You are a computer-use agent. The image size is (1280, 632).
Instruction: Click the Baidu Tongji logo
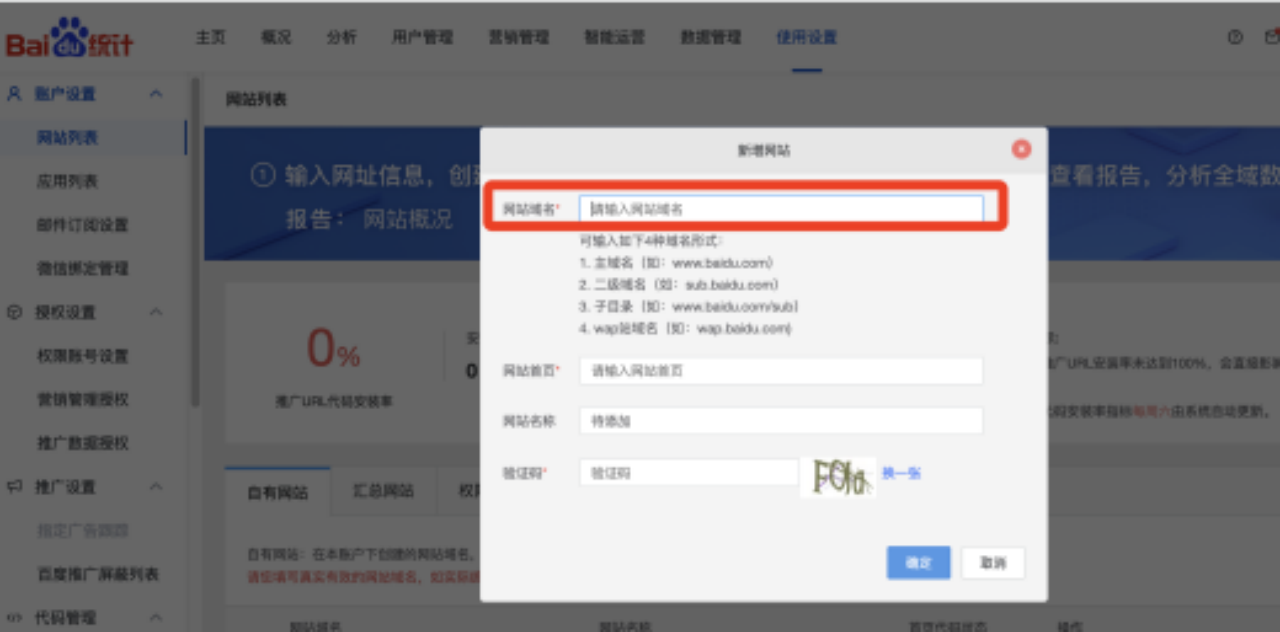click(x=69, y=38)
